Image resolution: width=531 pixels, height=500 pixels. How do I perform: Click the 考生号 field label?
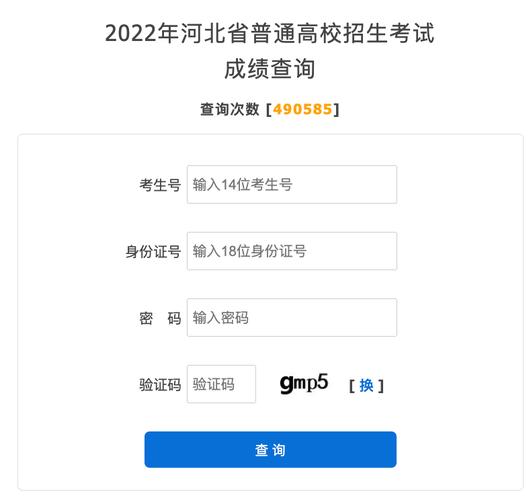(x=160, y=185)
